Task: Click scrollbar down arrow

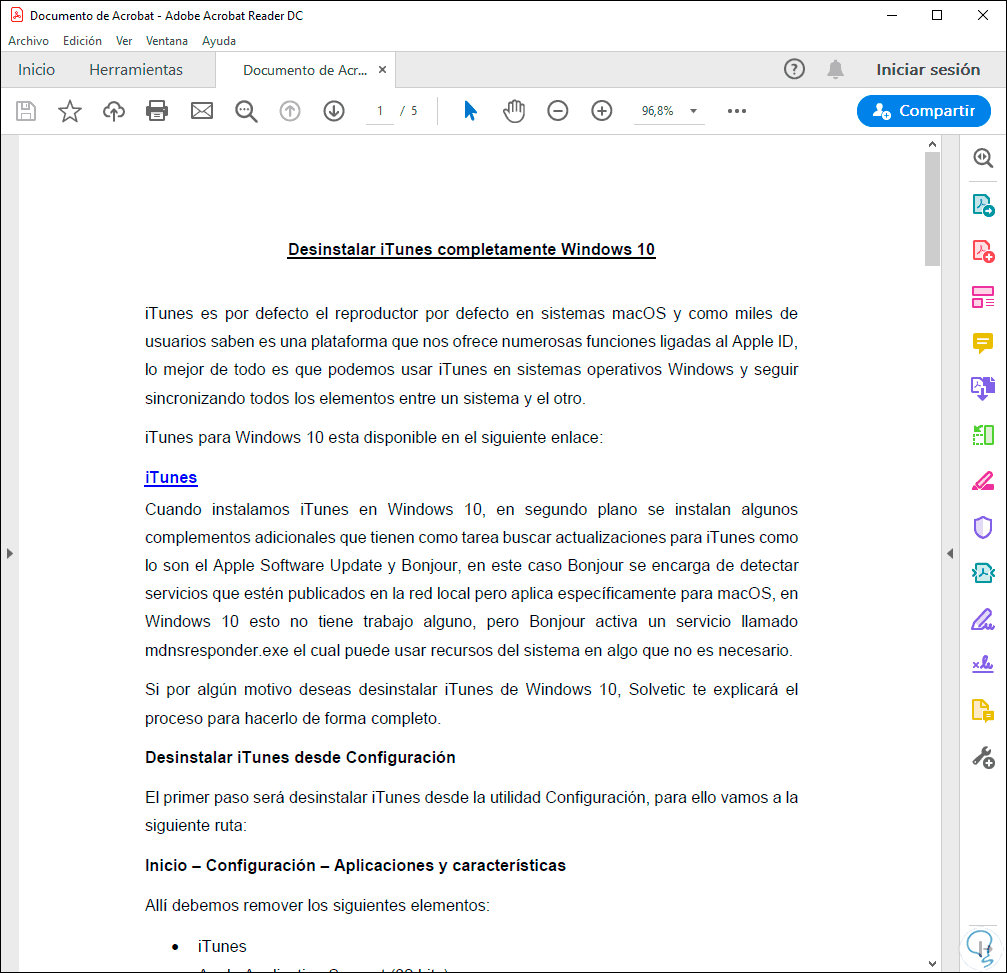Action: 932,963
